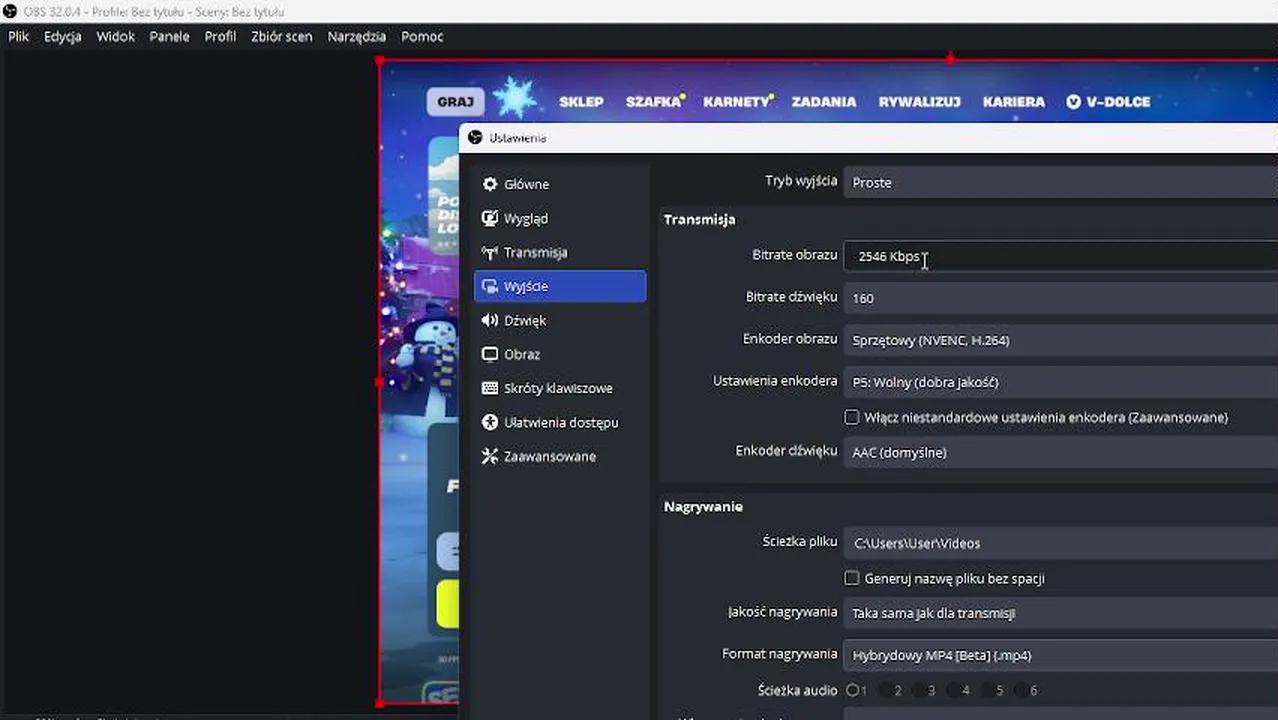Open Ustawienia enkodera dropdown P5 Wolny

click(x=1061, y=382)
